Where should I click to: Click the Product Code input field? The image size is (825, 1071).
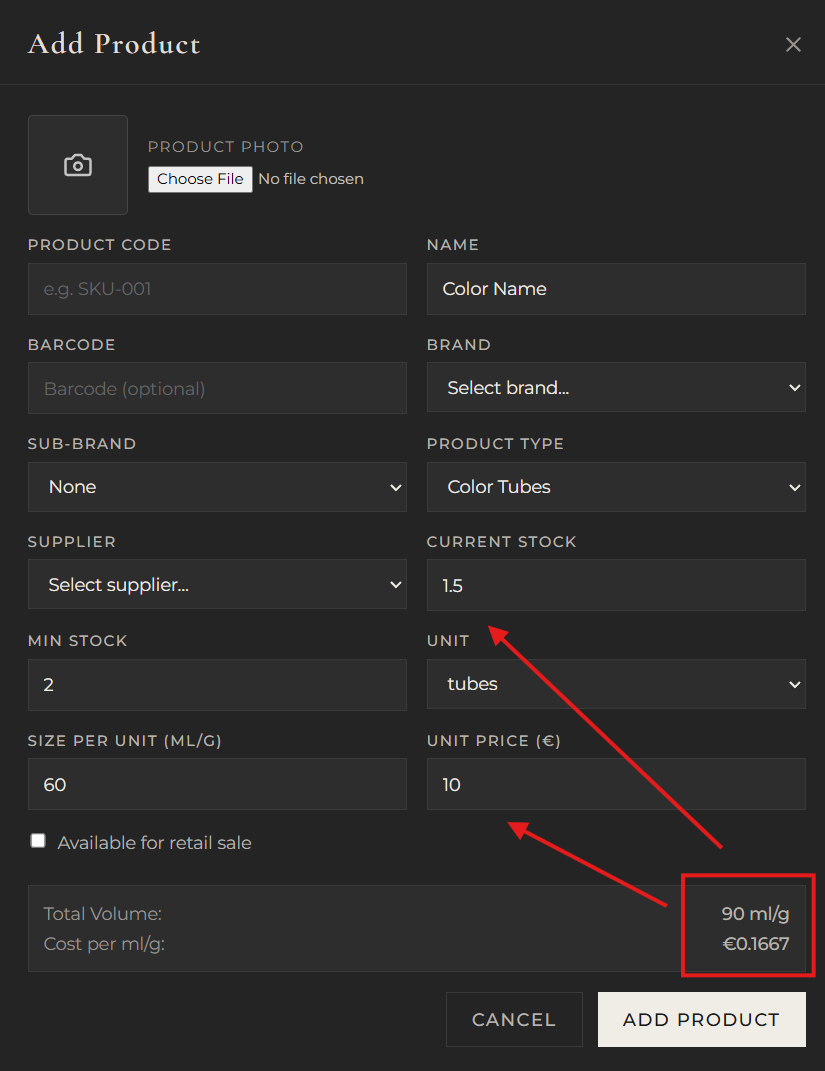(217, 288)
